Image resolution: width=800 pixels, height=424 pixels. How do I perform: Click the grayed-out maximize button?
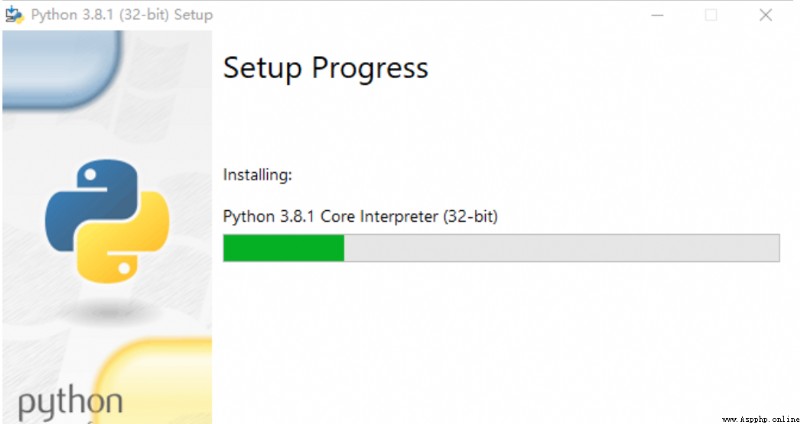click(711, 15)
